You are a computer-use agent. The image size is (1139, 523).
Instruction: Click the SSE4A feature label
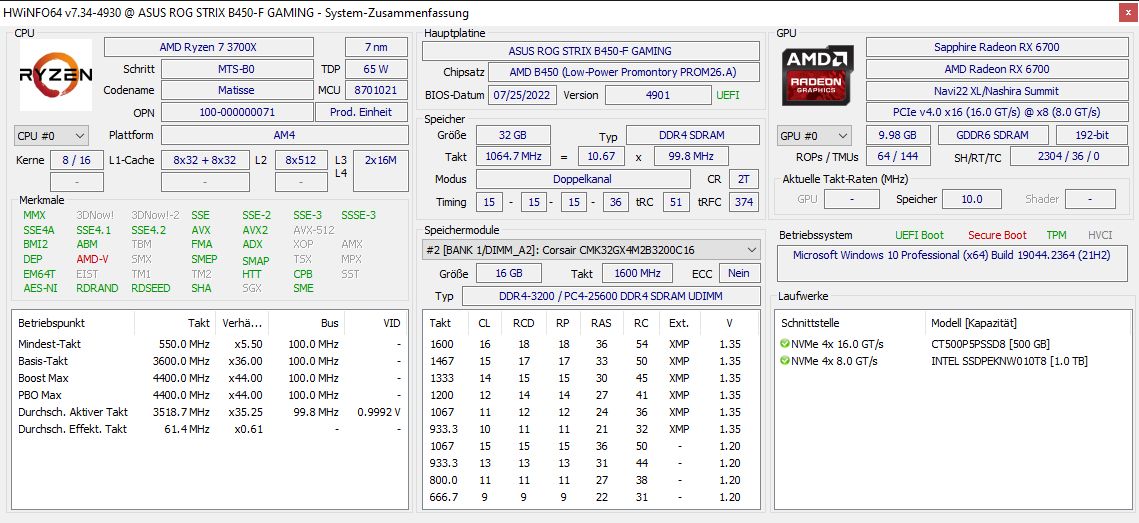[x=38, y=230]
